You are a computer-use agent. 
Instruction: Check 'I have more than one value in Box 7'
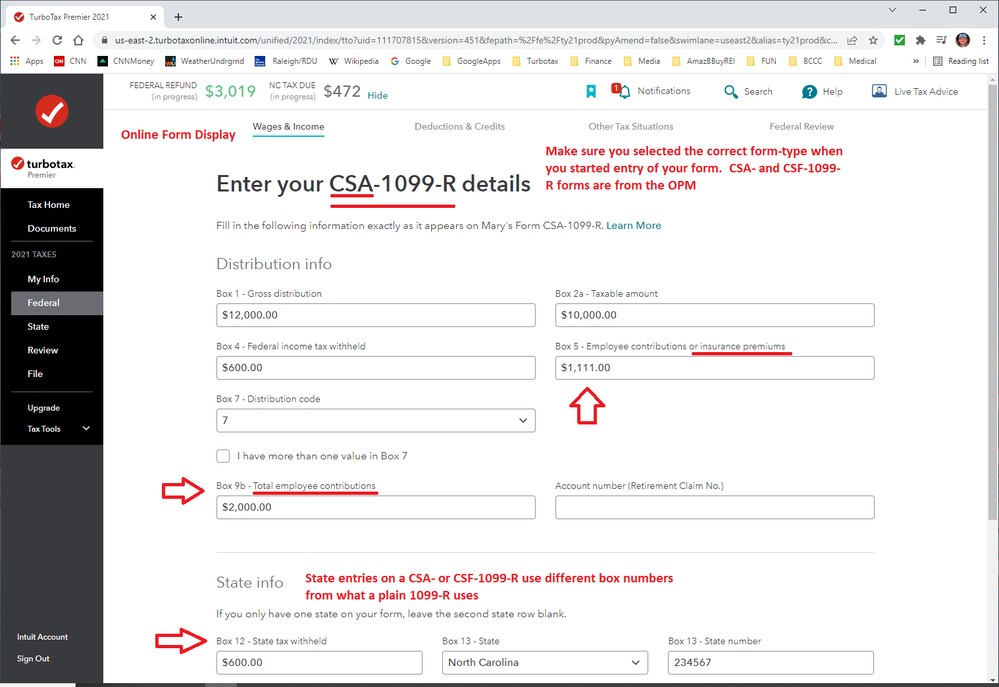pyautogui.click(x=223, y=456)
